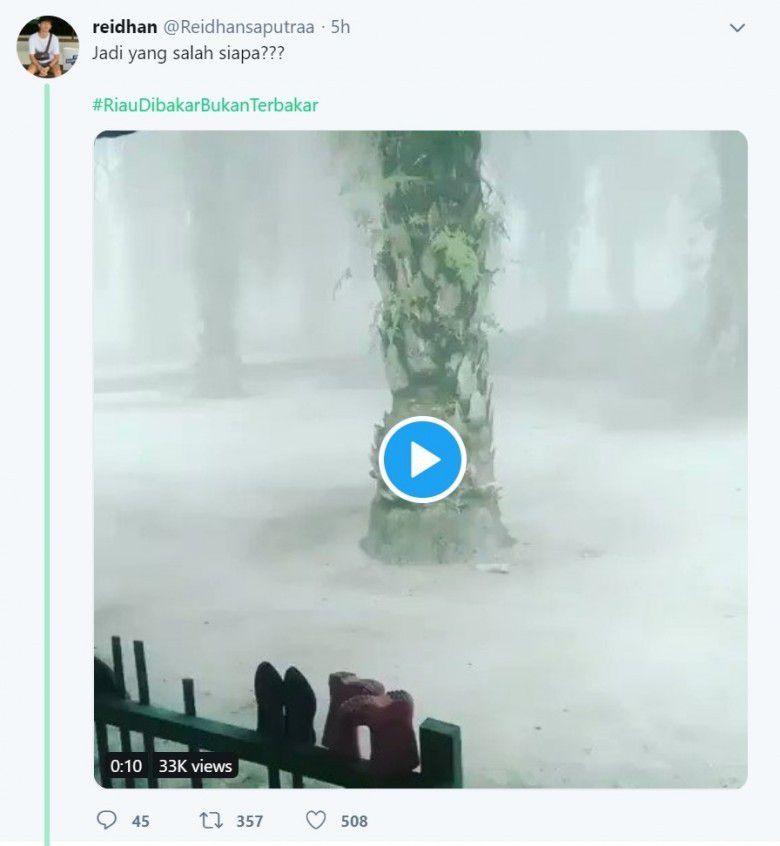Click the reply speech bubble icon
This screenshot has height=846, width=780.
(x=108, y=820)
